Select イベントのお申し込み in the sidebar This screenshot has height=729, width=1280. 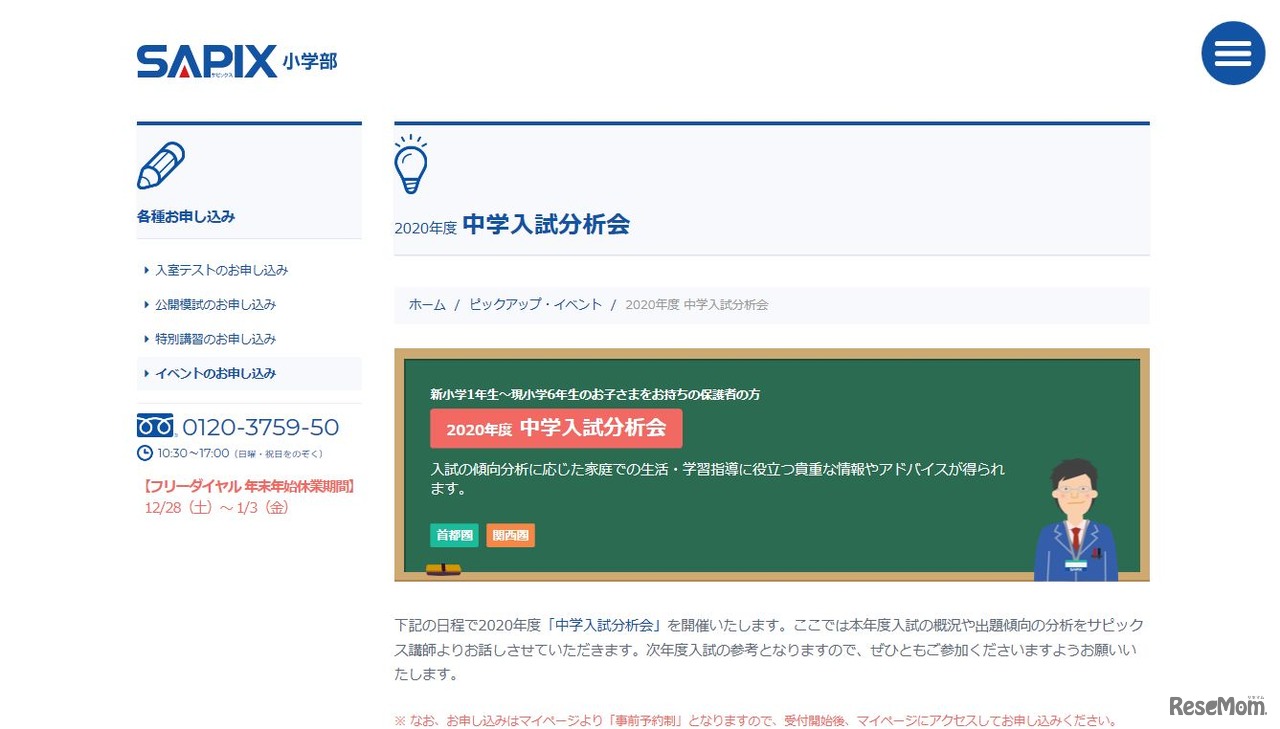coord(249,373)
